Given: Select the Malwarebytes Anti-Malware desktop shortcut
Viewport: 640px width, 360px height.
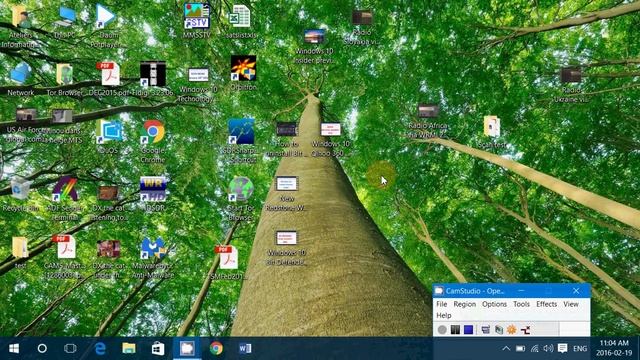Looking at the screenshot, I should point(153,258).
